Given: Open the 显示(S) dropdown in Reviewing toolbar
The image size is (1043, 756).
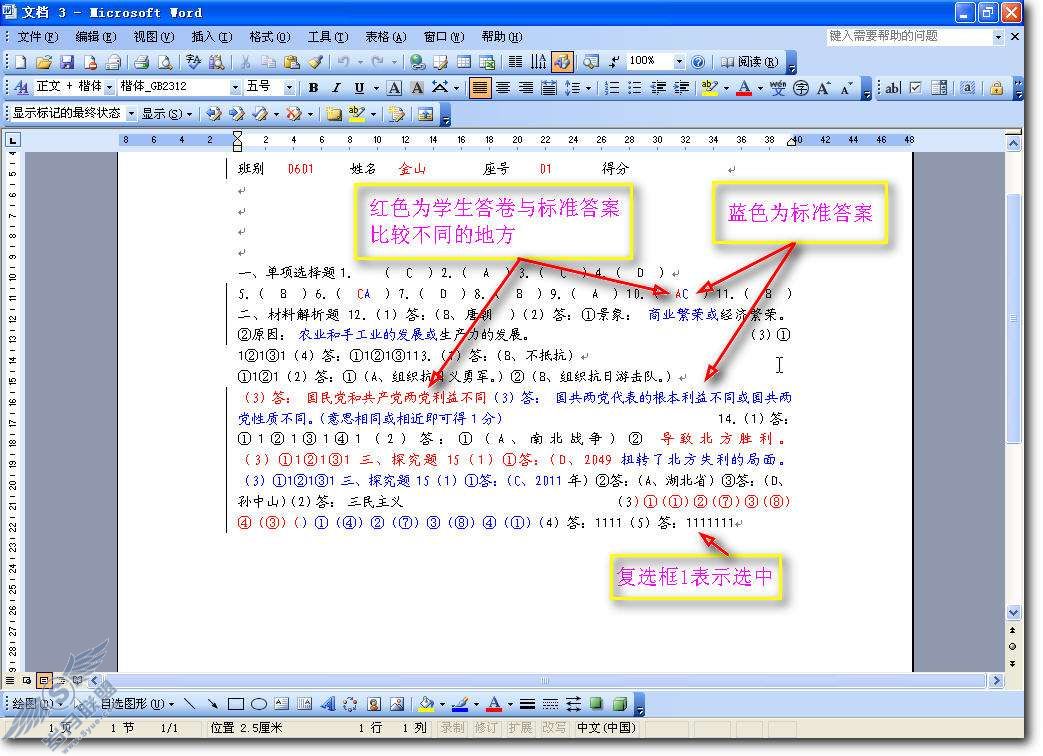Looking at the screenshot, I should (167, 114).
